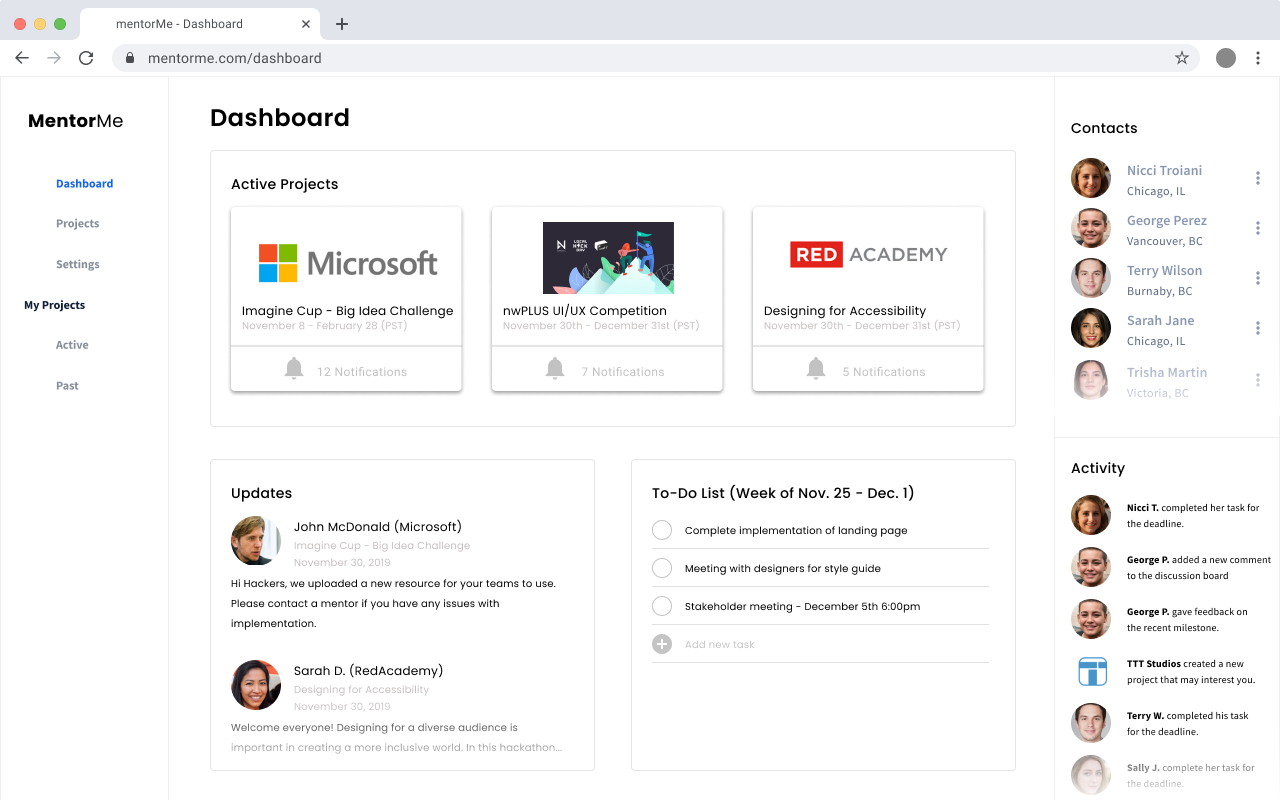This screenshot has width=1280, height=800.
Task: Click John McDonald (Microsoft) update heading
Action: (378, 527)
